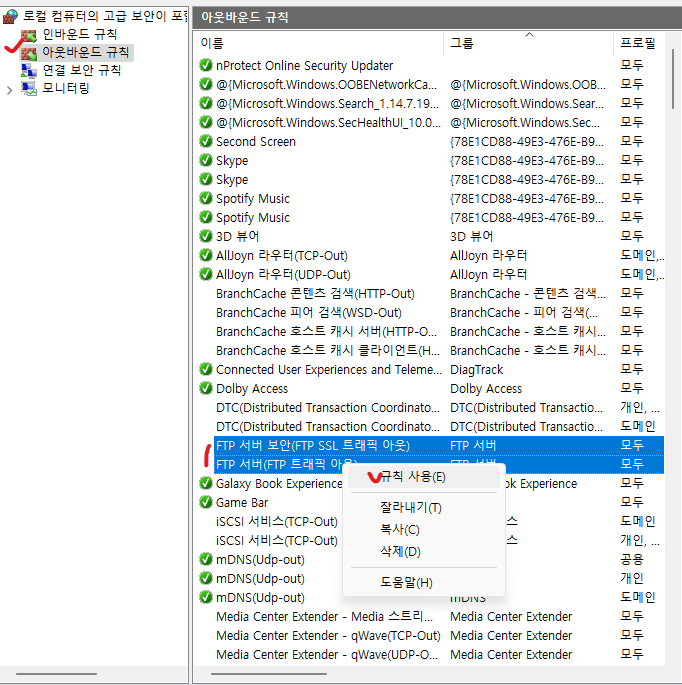Click the 아웃바운드 규칙 panel title bar
The height and width of the screenshot is (685, 682).
(437, 17)
